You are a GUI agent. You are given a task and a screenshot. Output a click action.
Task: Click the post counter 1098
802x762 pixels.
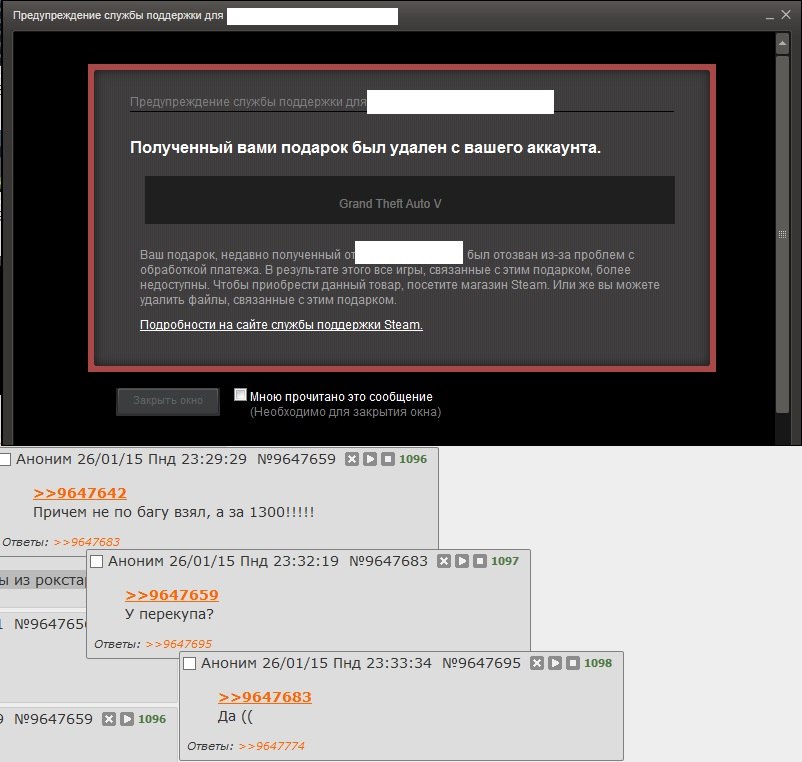pos(598,663)
